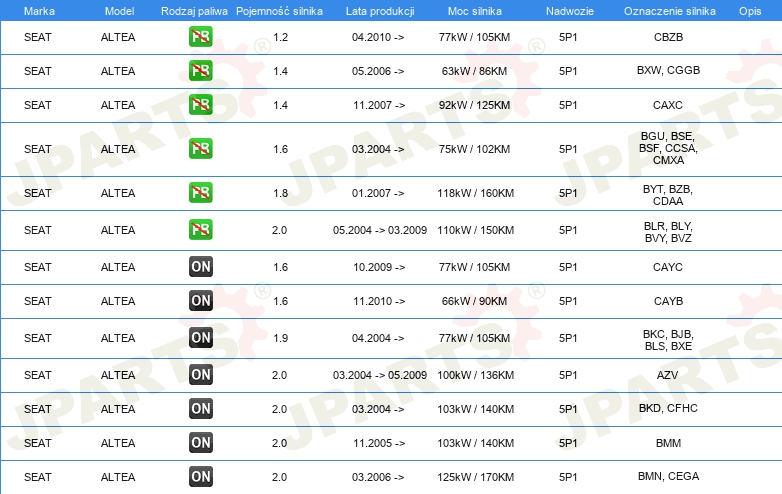Click the production date 11.2007 -> cell
The image size is (782, 494).
click(379, 105)
